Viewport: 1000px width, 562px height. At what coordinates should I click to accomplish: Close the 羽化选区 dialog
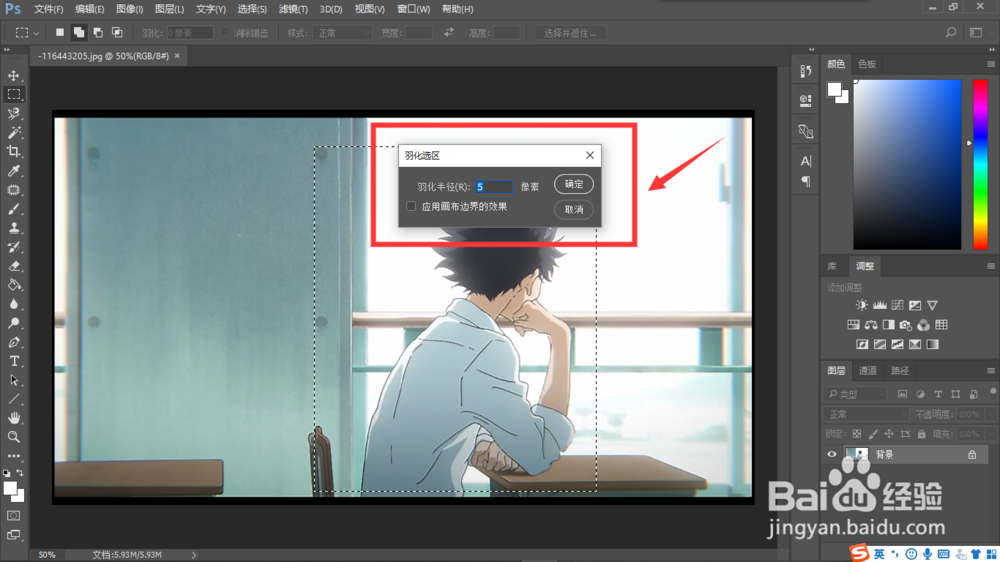point(590,155)
